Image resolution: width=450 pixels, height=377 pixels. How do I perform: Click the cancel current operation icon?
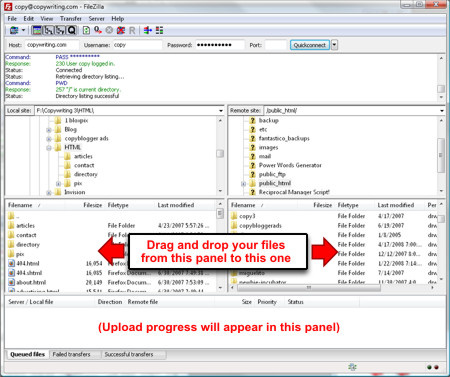[109, 31]
